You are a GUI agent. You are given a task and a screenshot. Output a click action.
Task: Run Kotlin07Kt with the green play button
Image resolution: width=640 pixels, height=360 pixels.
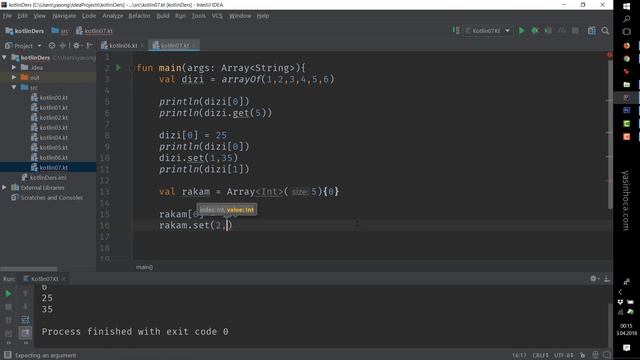point(521,31)
